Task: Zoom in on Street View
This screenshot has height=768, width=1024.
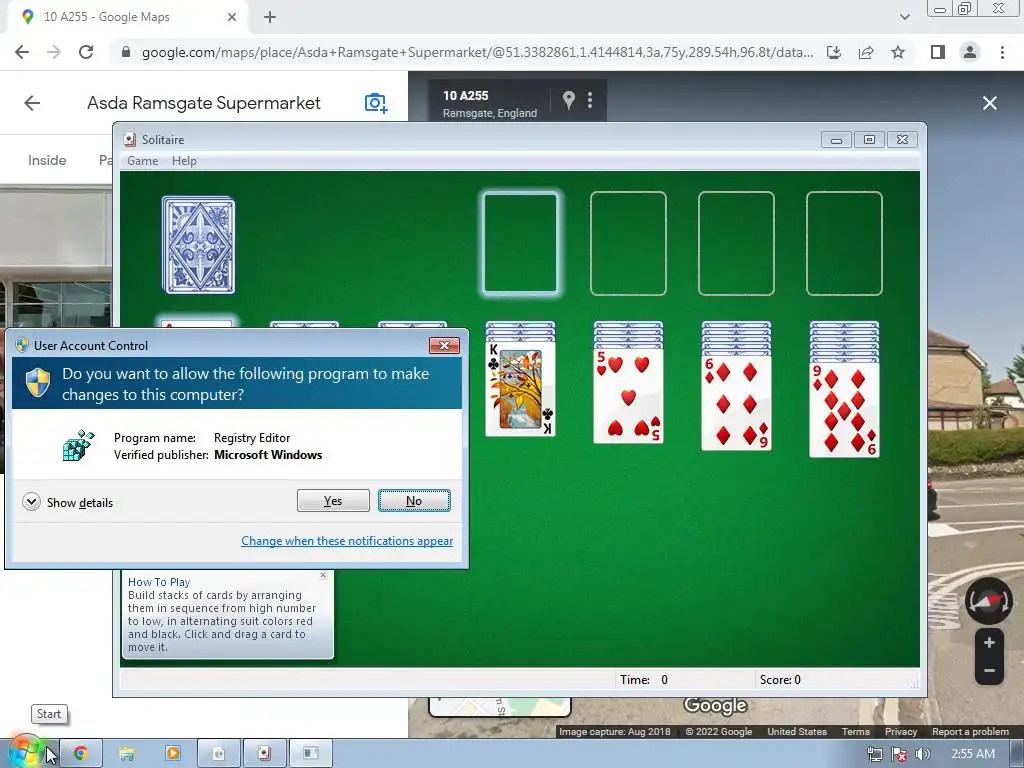Action: point(989,643)
